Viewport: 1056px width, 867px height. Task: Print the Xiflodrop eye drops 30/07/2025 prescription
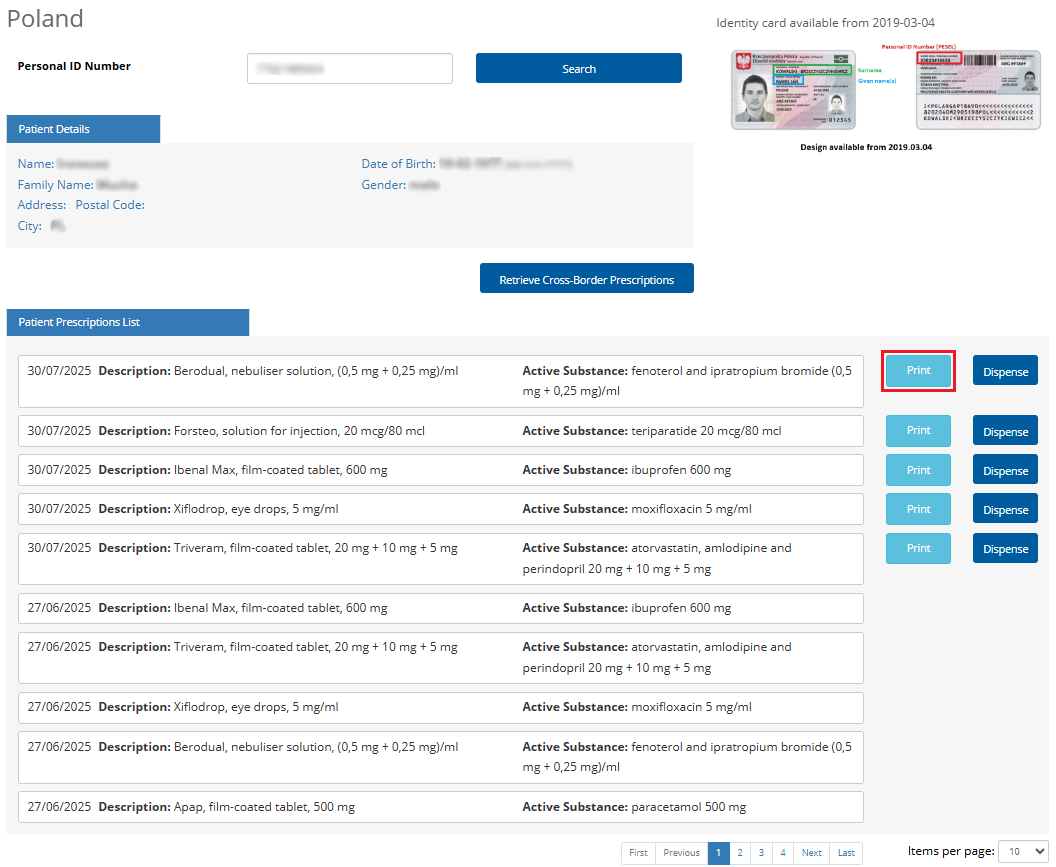[918, 509]
